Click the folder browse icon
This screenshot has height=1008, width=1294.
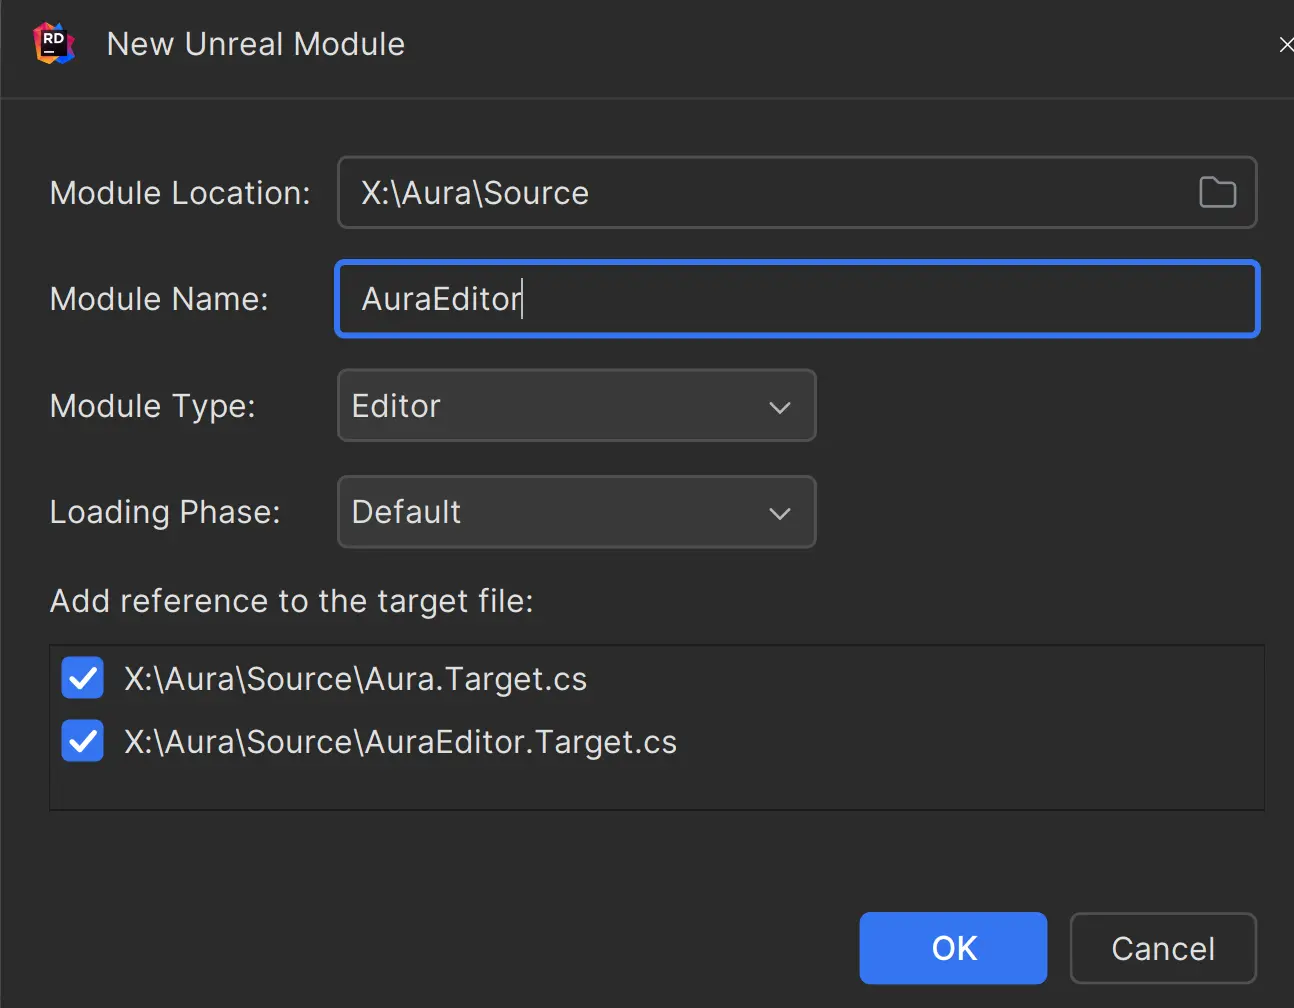click(1217, 192)
